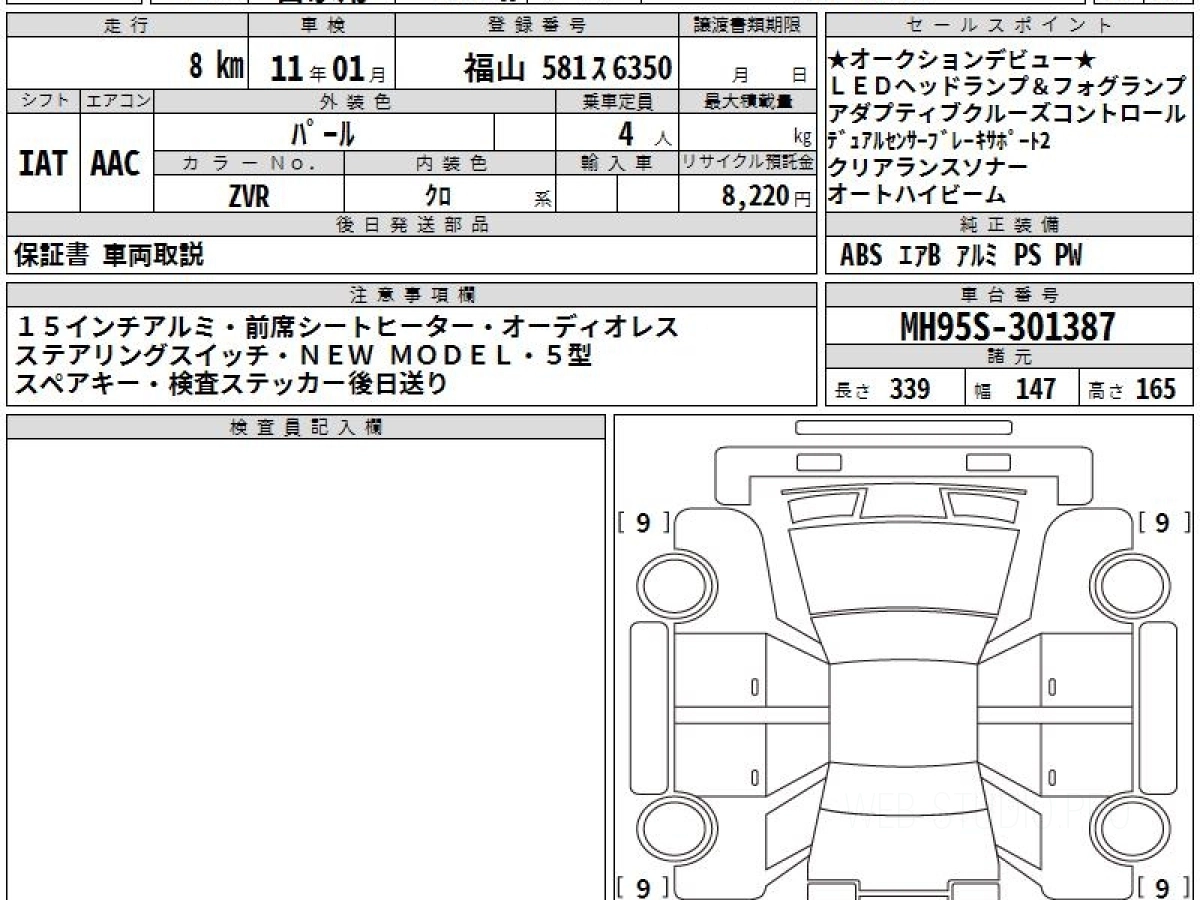1200x900 pixels.
Task: Select アダプティブクルーズコントロール text
Action: [x=1007, y=114]
